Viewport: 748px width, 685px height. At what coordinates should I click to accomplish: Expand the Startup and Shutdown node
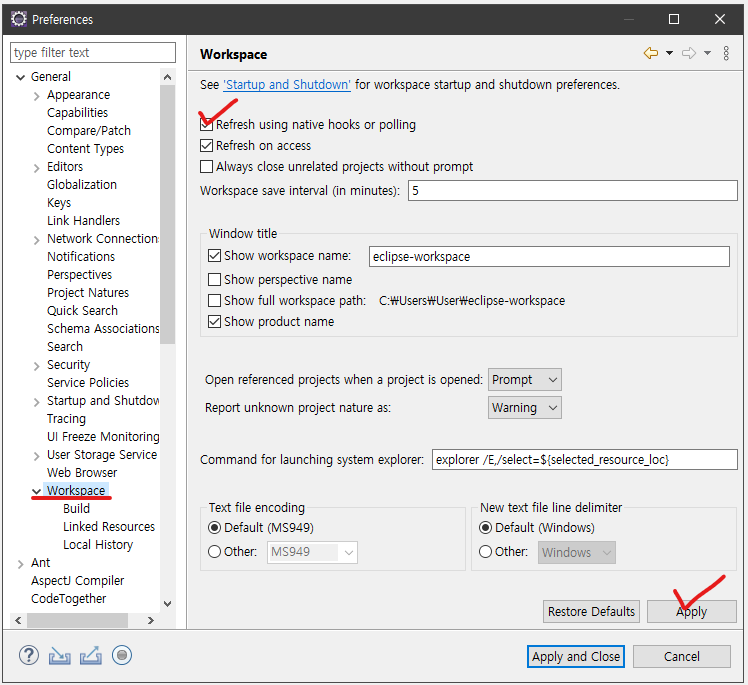(37, 402)
